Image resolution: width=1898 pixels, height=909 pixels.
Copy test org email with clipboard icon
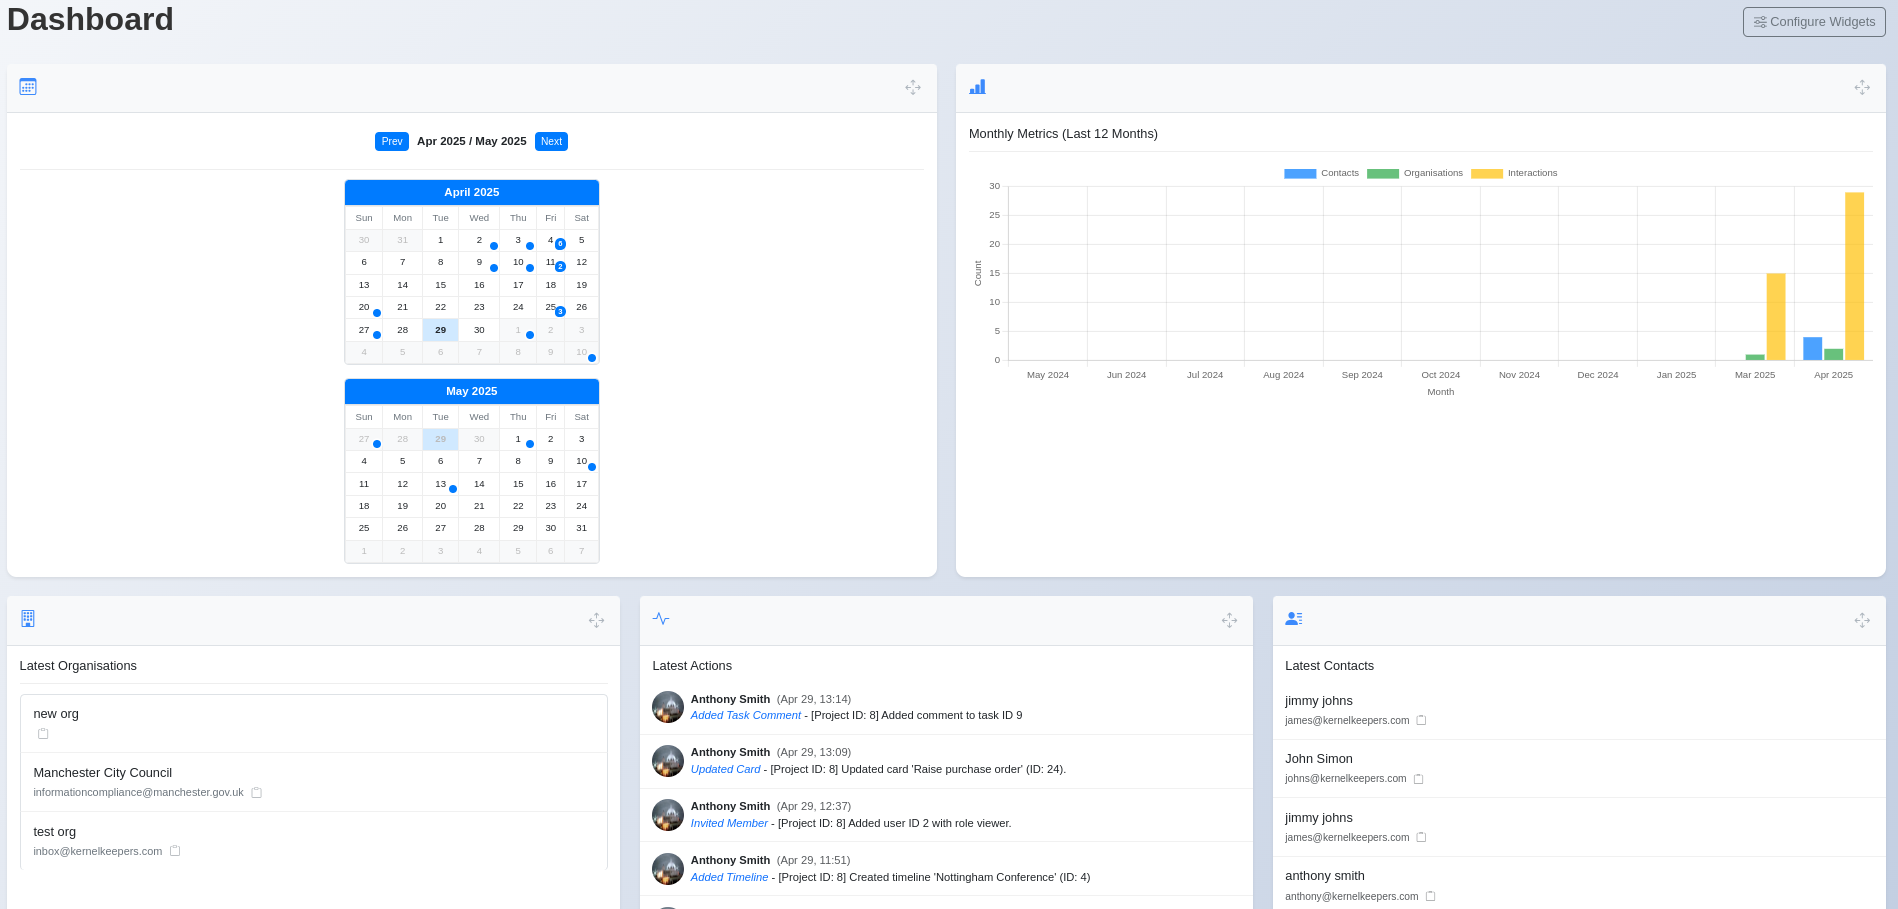pyautogui.click(x=175, y=851)
